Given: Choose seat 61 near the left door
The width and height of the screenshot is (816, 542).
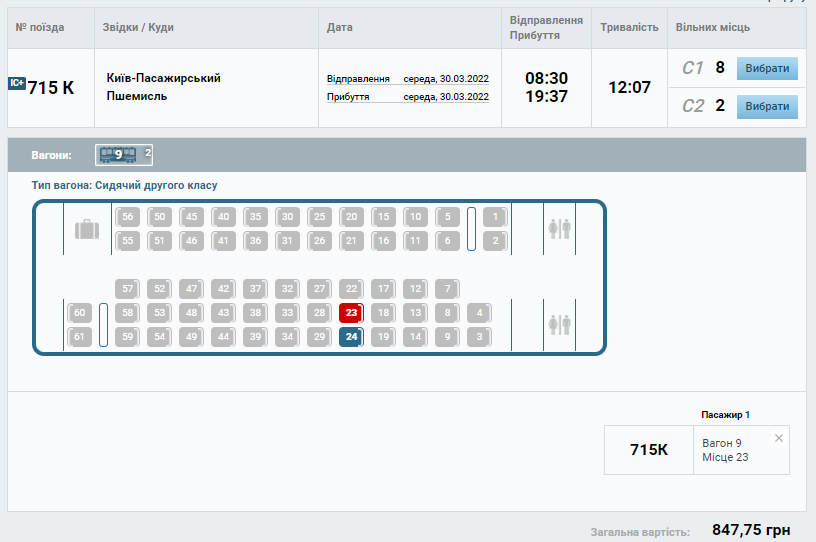Looking at the screenshot, I should (80, 337).
